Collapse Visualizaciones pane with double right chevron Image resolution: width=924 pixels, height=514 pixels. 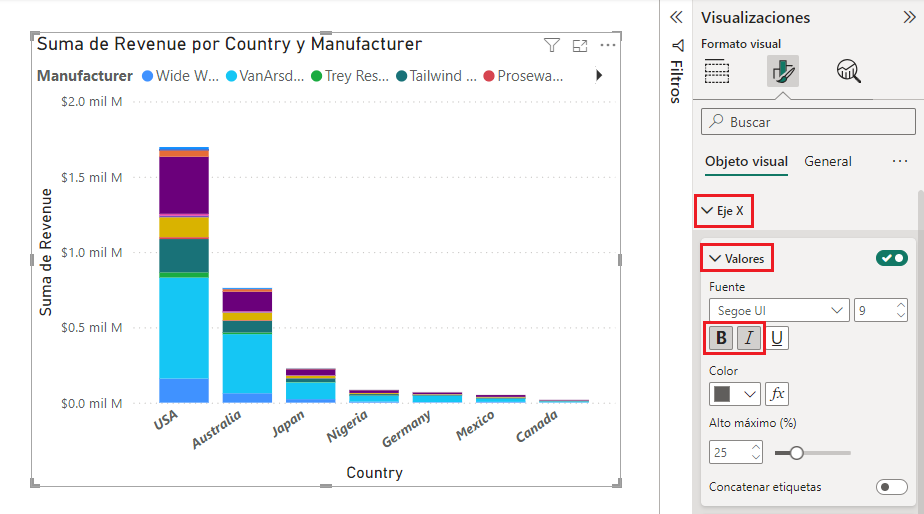pyautogui.click(x=909, y=17)
